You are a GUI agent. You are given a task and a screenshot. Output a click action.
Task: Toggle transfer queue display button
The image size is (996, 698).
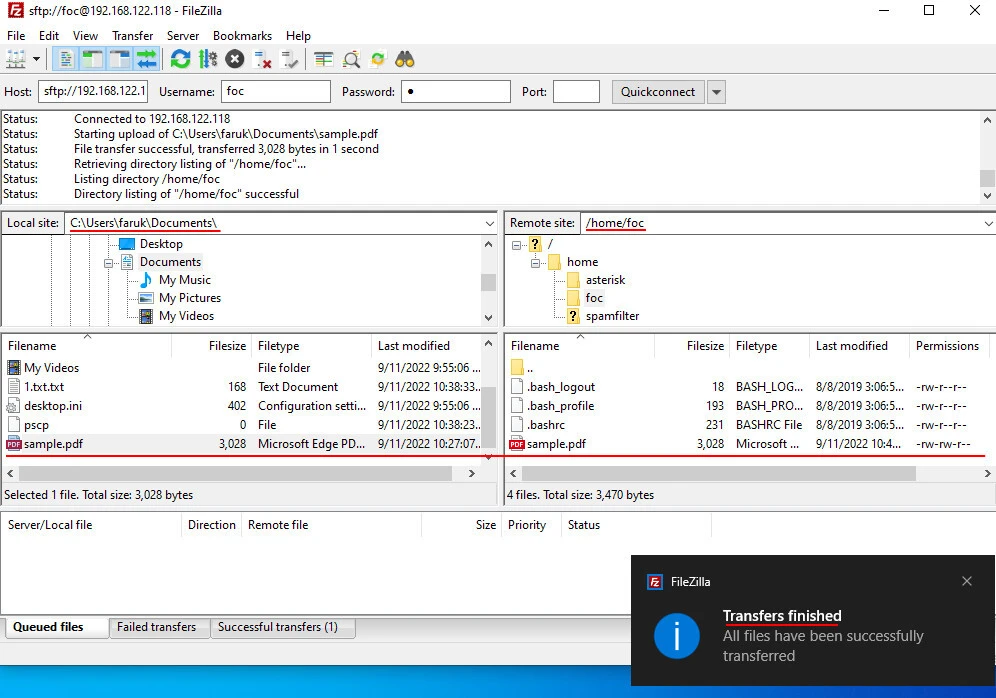pyautogui.click(x=146, y=59)
